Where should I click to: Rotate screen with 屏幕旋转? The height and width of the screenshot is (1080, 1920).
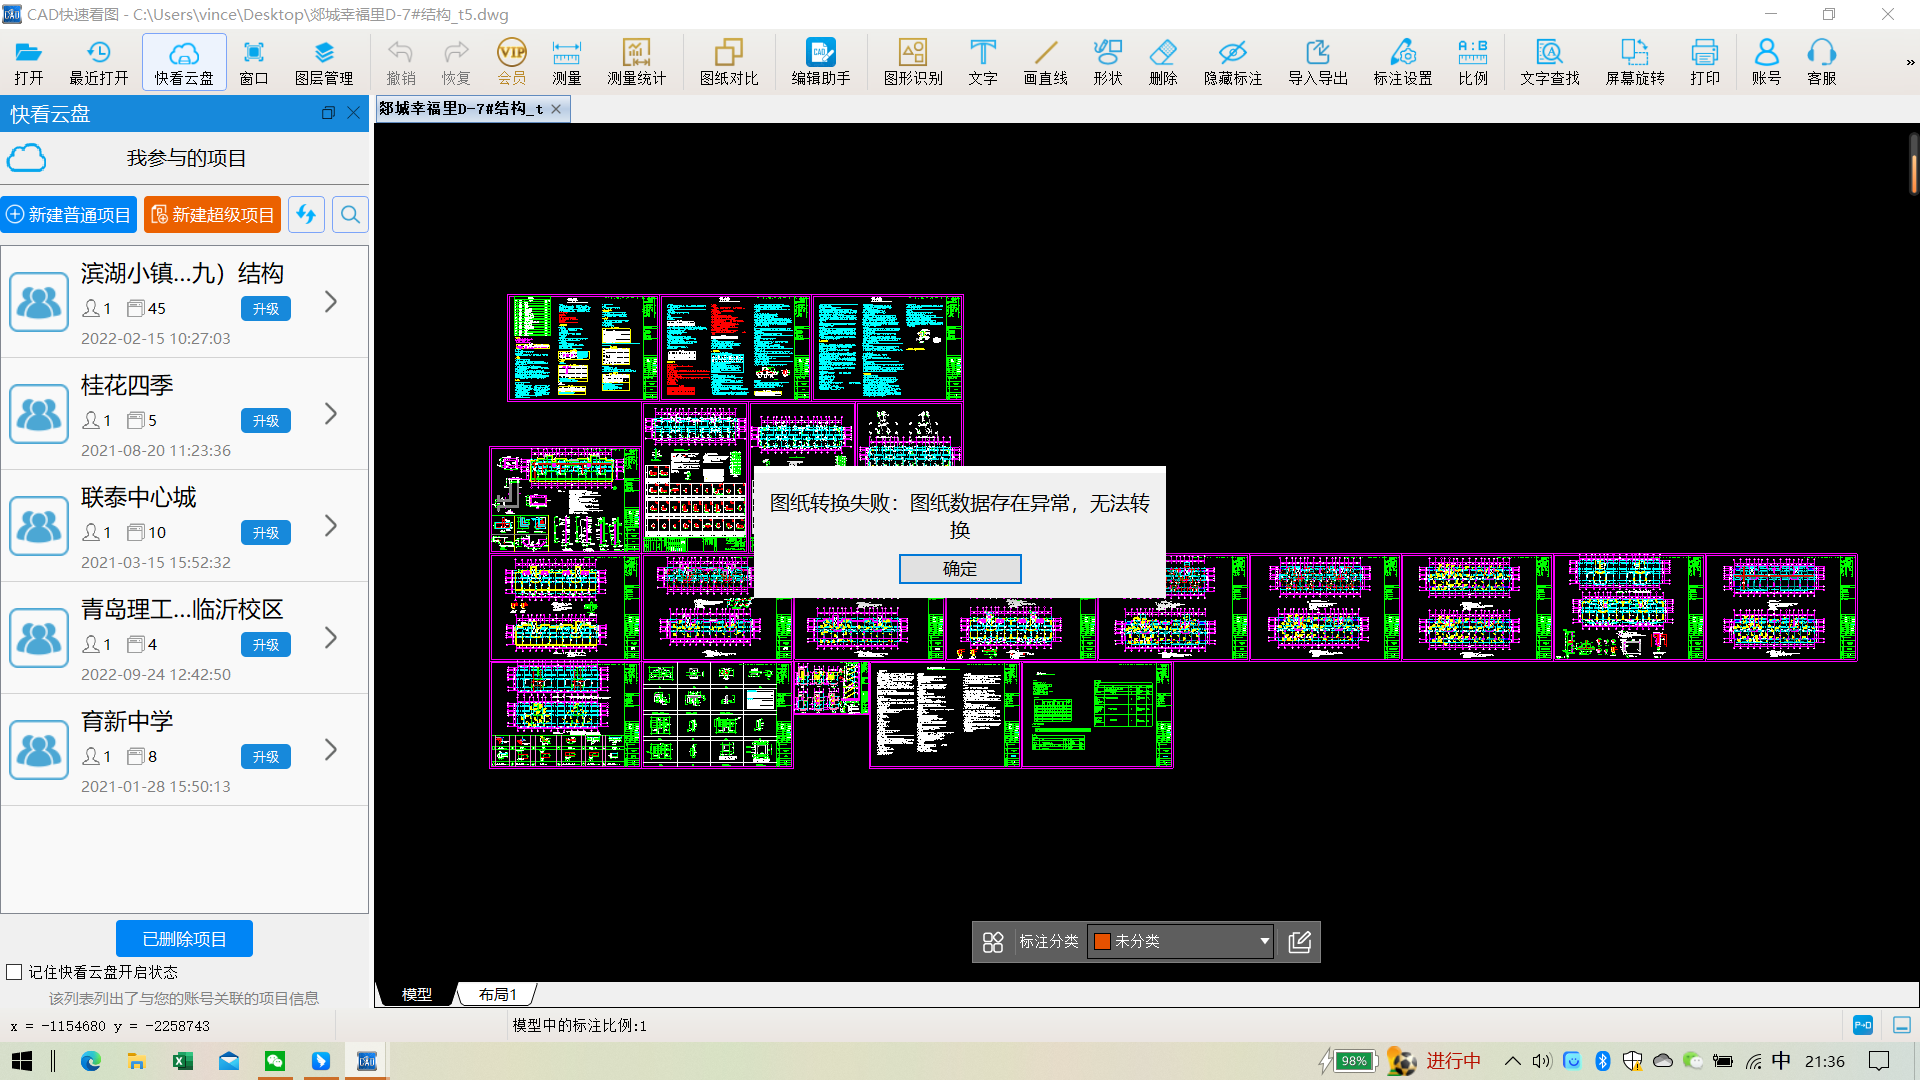(x=1635, y=62)
